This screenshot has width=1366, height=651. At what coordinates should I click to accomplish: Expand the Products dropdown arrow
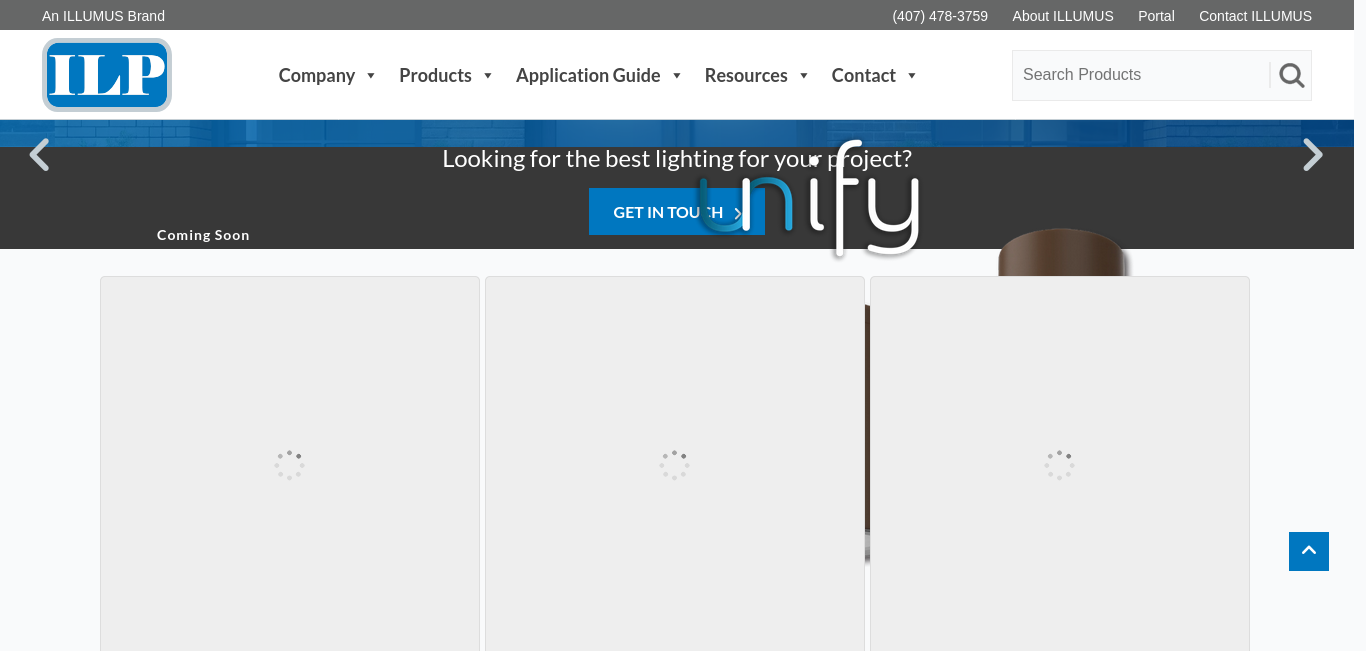click(x=488, y=76)
